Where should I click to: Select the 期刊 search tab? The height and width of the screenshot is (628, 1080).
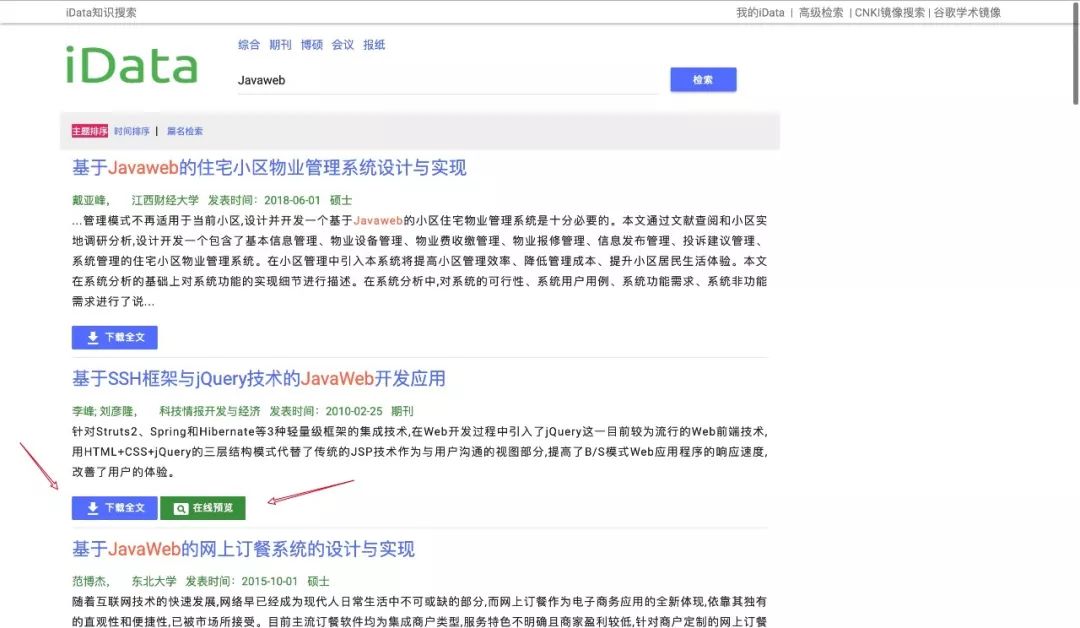(x=280, y=45)
